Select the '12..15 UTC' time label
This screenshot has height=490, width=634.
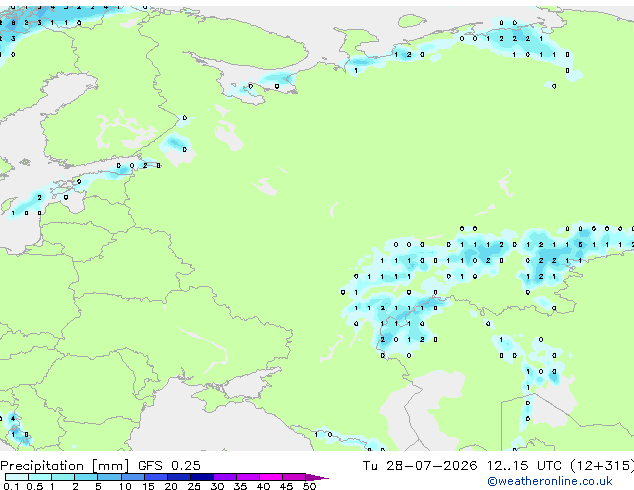[524, 466]
